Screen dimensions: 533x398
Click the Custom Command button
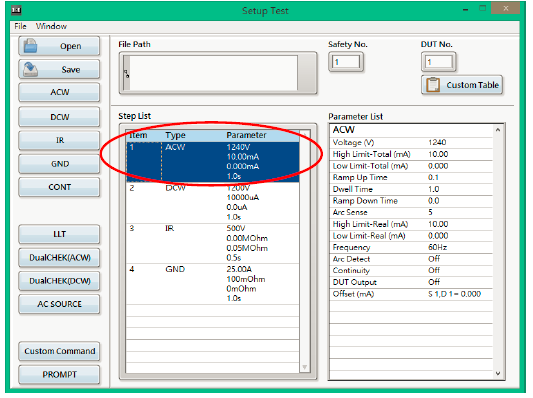click(x=59, y=351)
